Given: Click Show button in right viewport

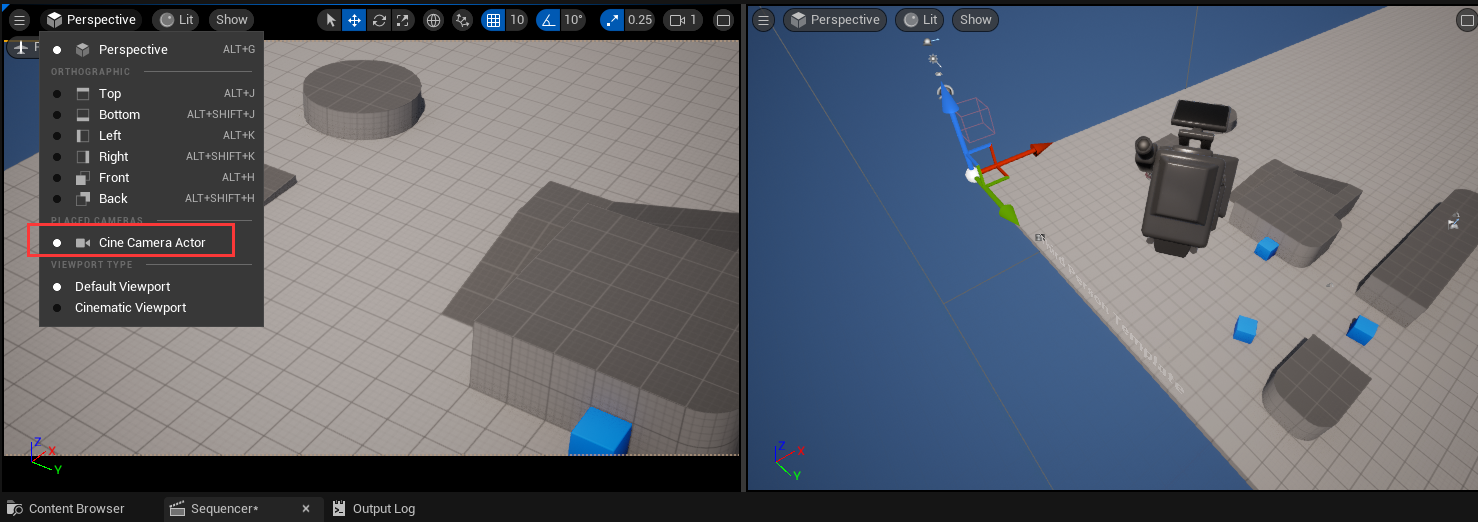Looking at the screenshot, I should [975, 20].
